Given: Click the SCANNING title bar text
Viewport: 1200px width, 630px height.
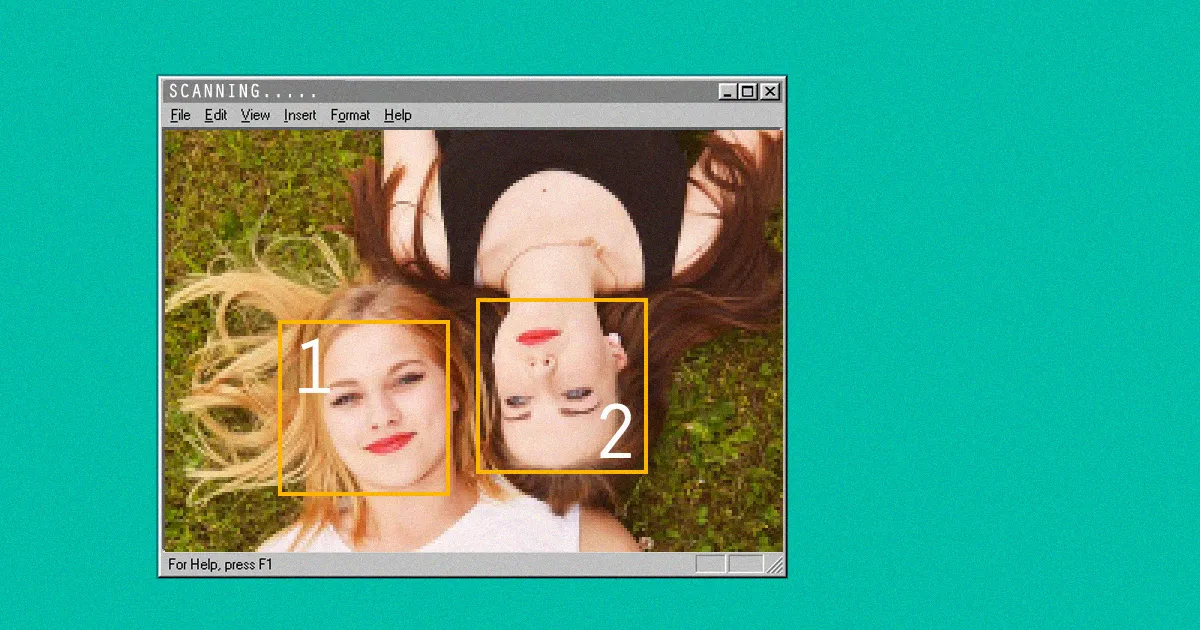Looking at the screenshot, I should point(243,91).
